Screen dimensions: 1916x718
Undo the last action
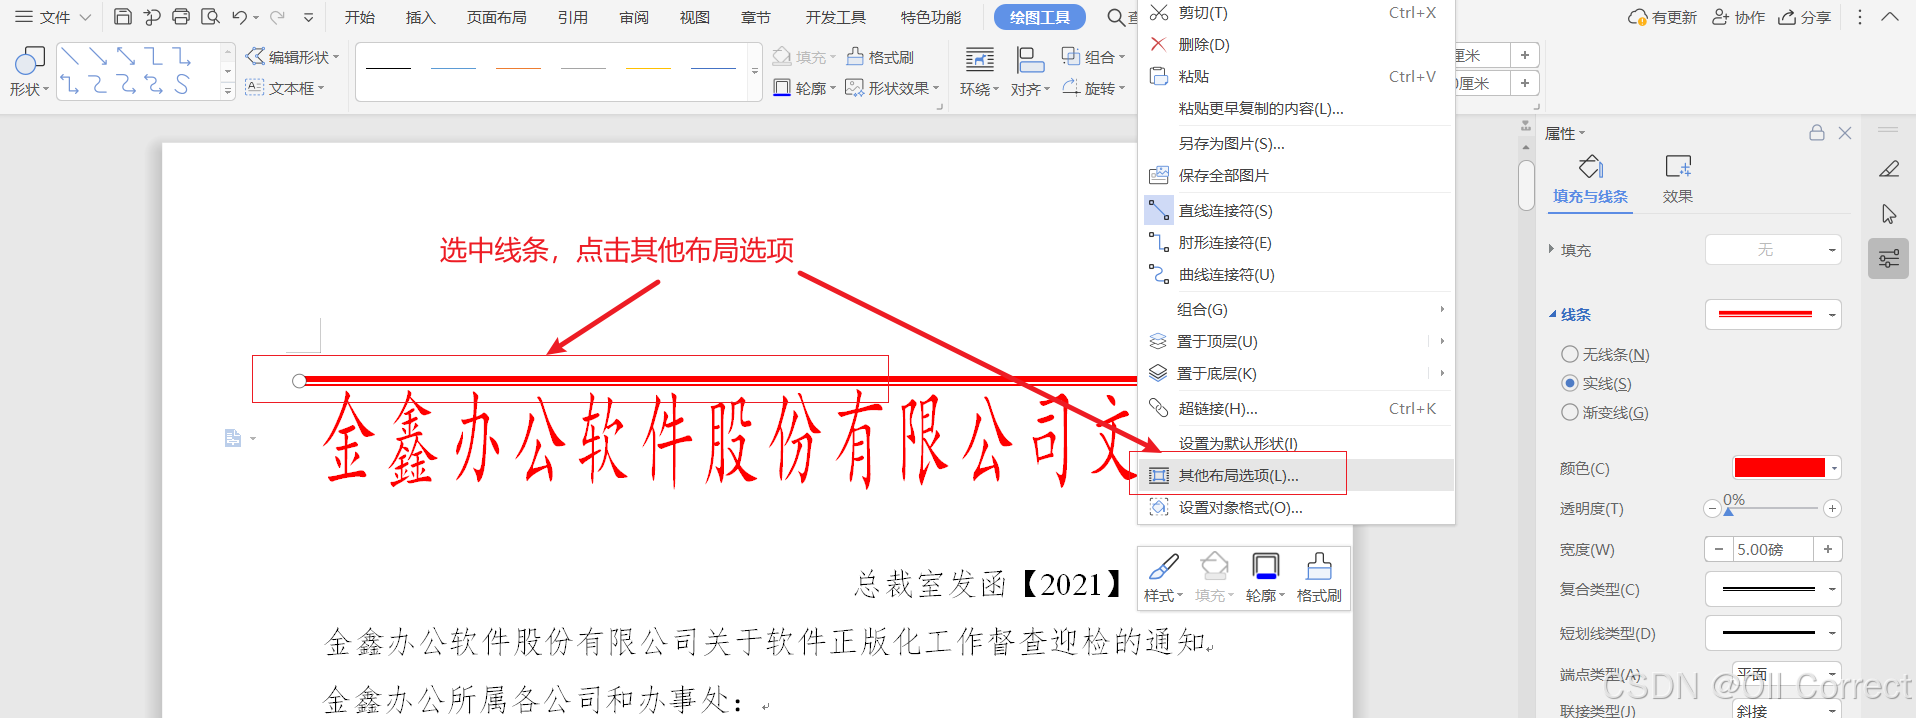(239, 17)
